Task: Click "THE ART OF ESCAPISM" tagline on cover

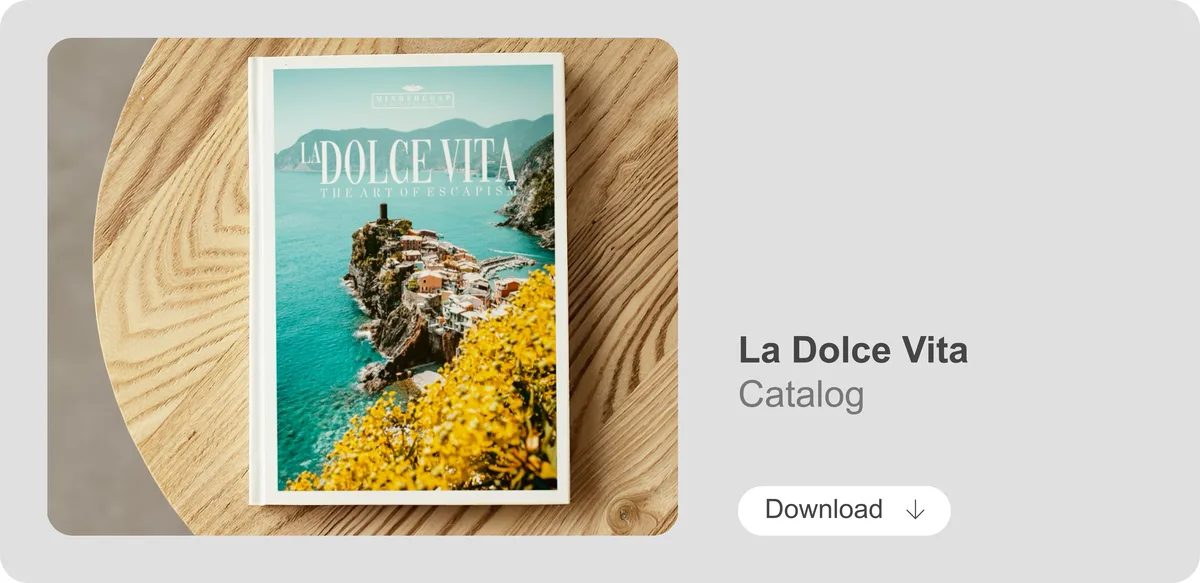Action: [x=417, y=190]
